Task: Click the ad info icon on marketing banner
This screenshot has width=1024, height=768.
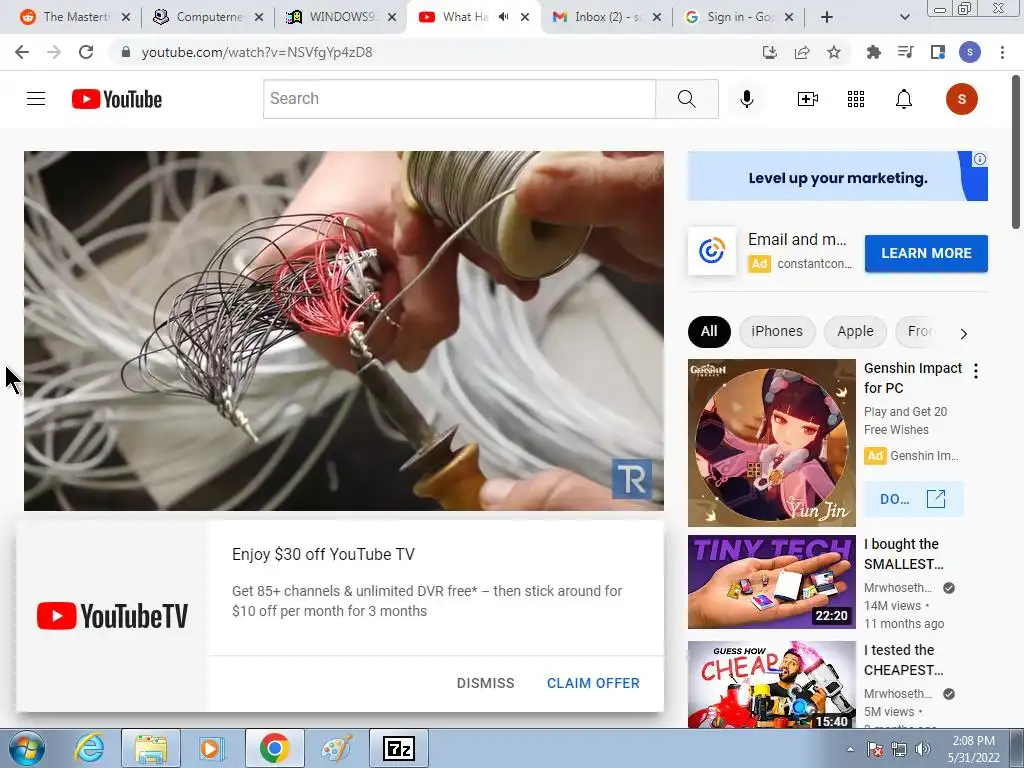Action: [980, 159]
